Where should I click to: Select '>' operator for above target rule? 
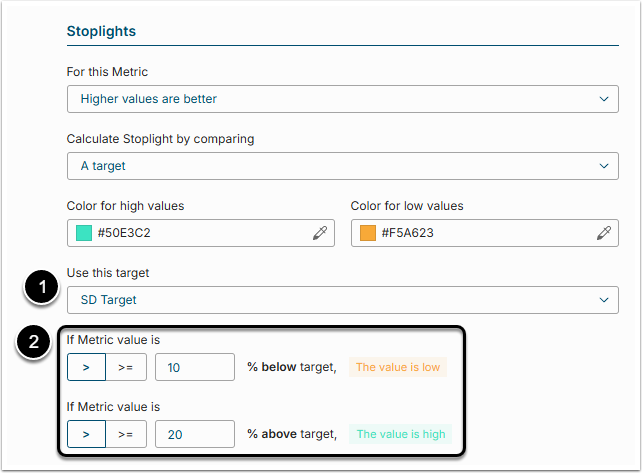tap(87, 434)
